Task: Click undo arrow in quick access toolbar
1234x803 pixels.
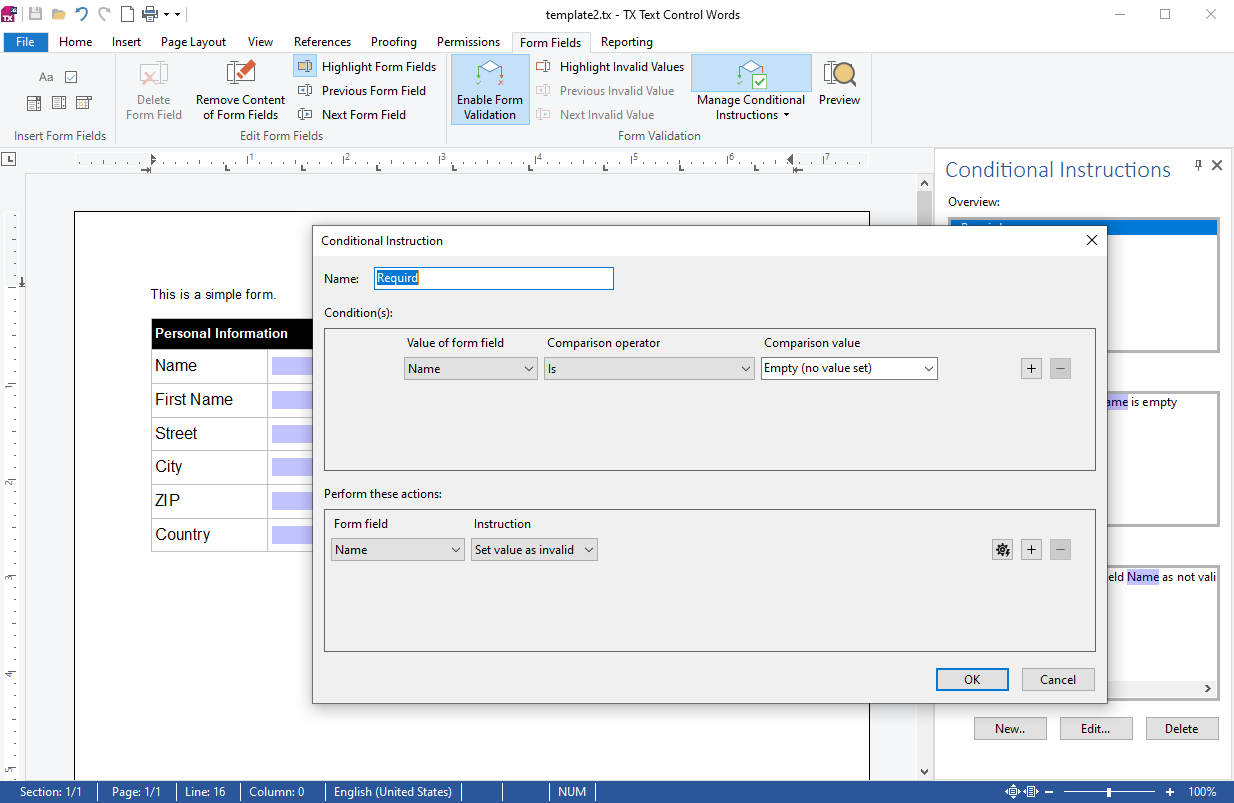Action: click(82, 14)
